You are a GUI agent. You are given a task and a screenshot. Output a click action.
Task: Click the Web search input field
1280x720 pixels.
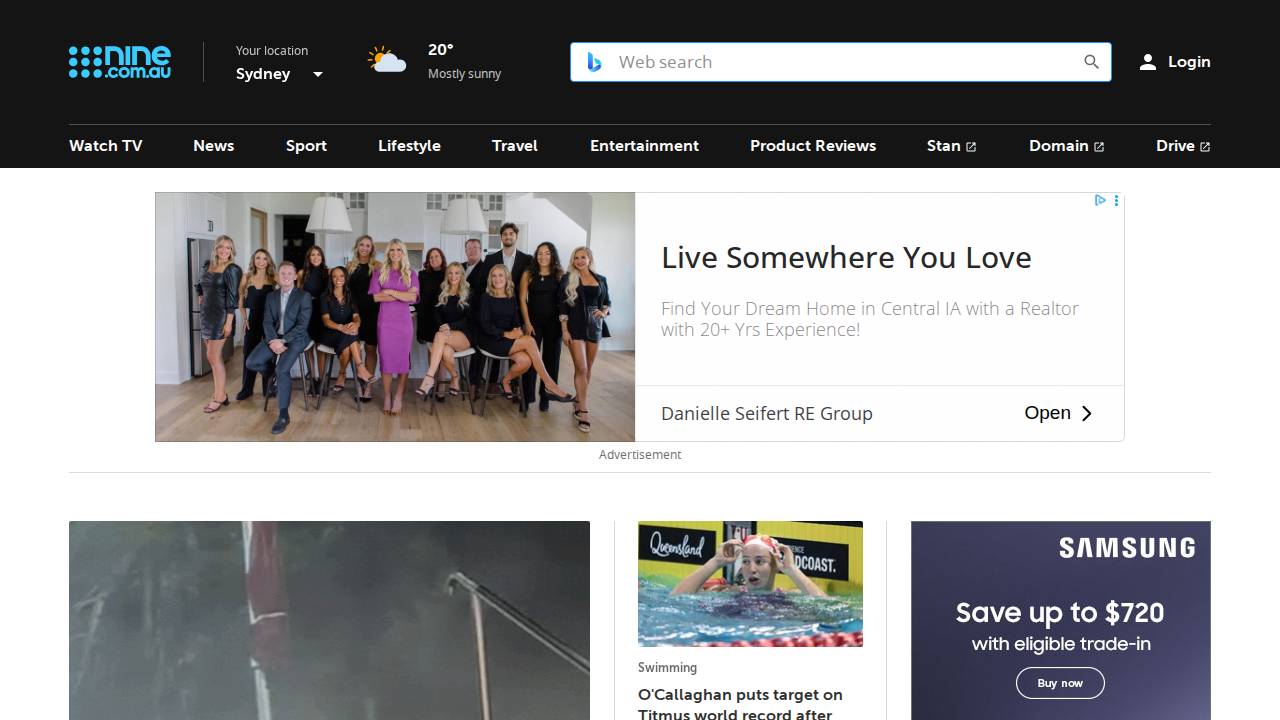click(x=840, y=62)
